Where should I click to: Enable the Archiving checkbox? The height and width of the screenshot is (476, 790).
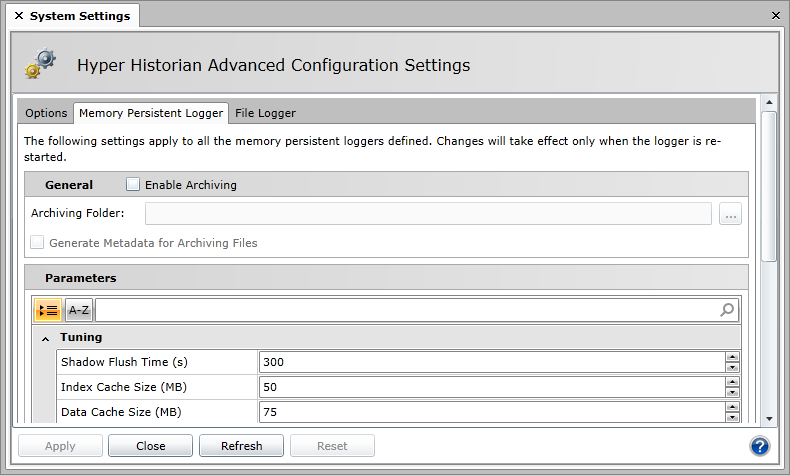133,184
